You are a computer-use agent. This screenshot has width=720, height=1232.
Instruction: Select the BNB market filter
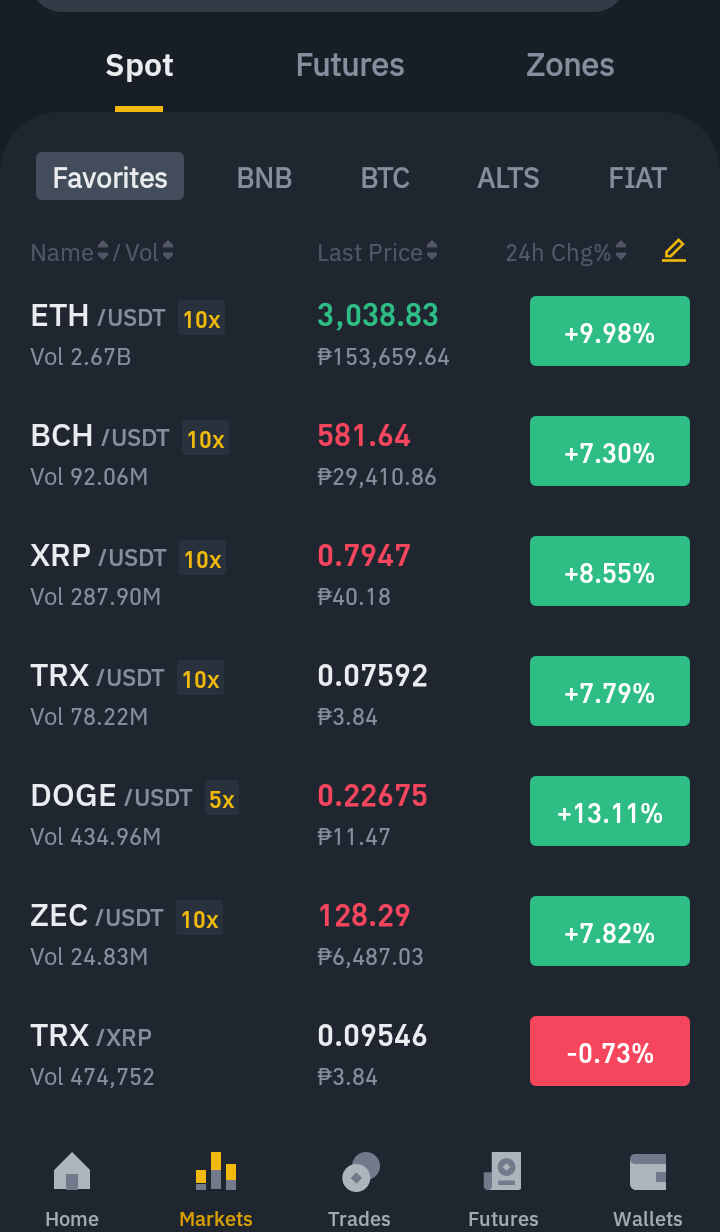click(x=264, y=177)
